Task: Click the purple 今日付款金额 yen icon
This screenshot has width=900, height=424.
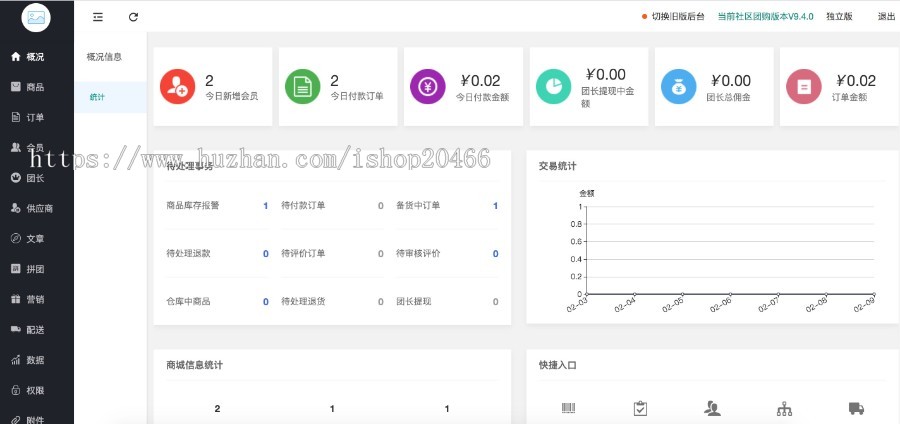Action: [x=428, y=87]
